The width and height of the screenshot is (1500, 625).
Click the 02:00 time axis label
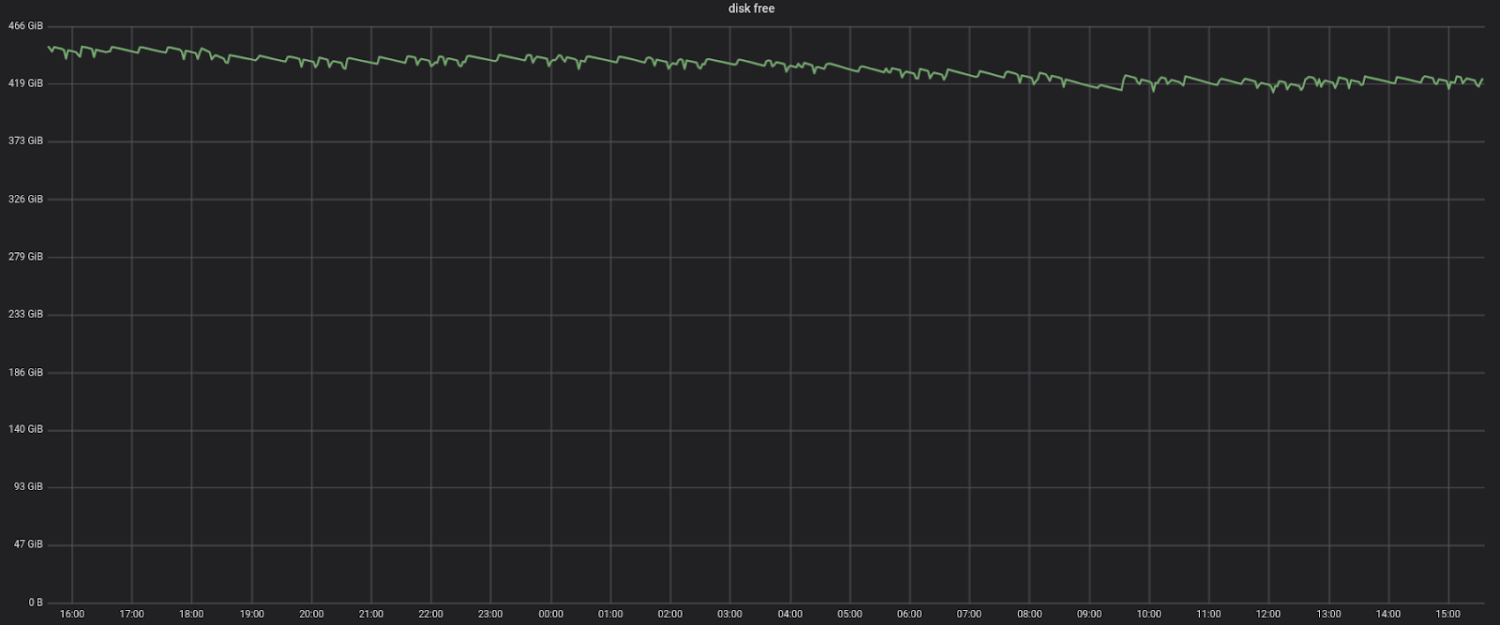point(671,614)
